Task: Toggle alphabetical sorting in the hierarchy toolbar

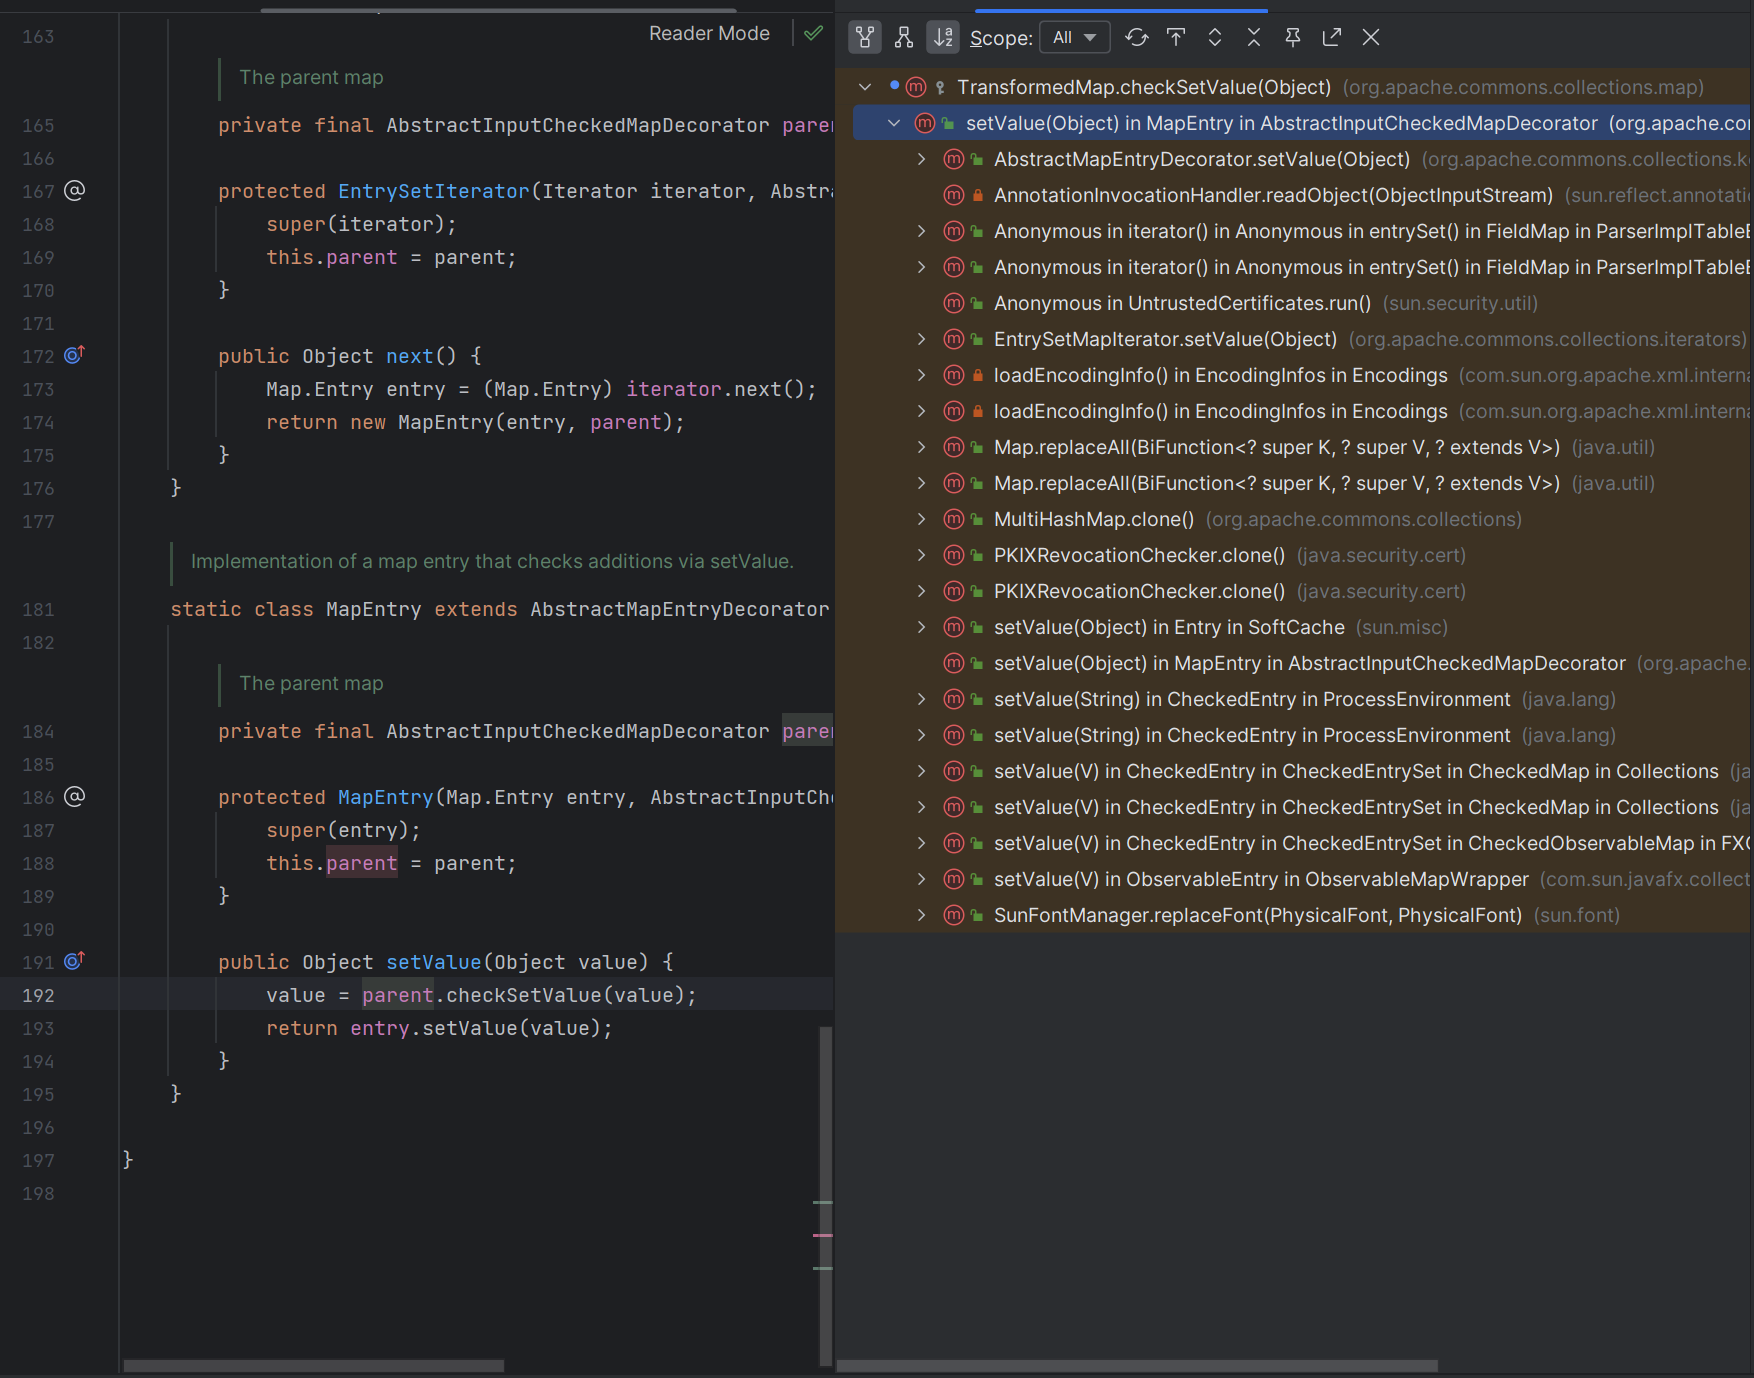Action: pyautogui.click(x=943, y=37)
